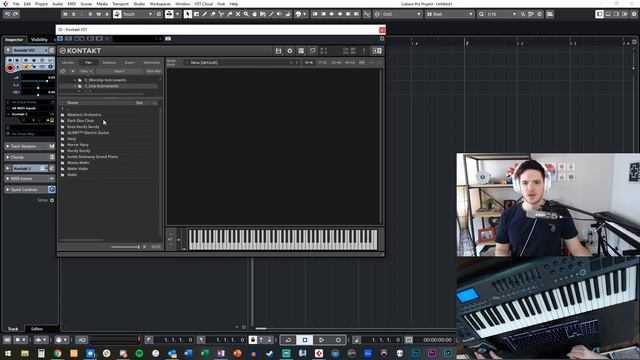Screen dimensions: 640x360
Task: Open the Inside Steinway Grand Piano folder
Action: pos(93,157)
